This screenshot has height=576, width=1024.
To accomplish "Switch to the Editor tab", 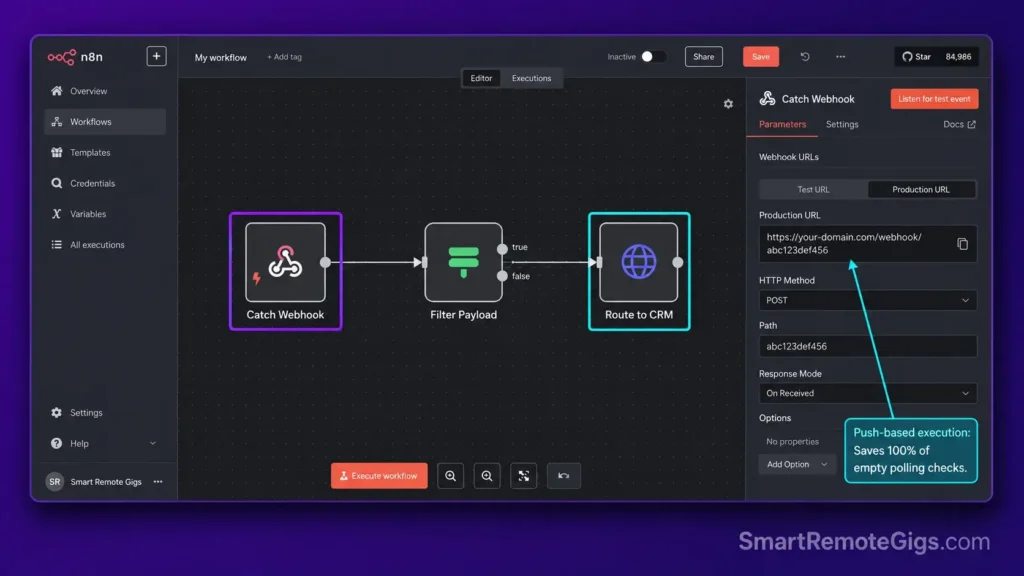I will pyautogui.click(x=481, y=78).
